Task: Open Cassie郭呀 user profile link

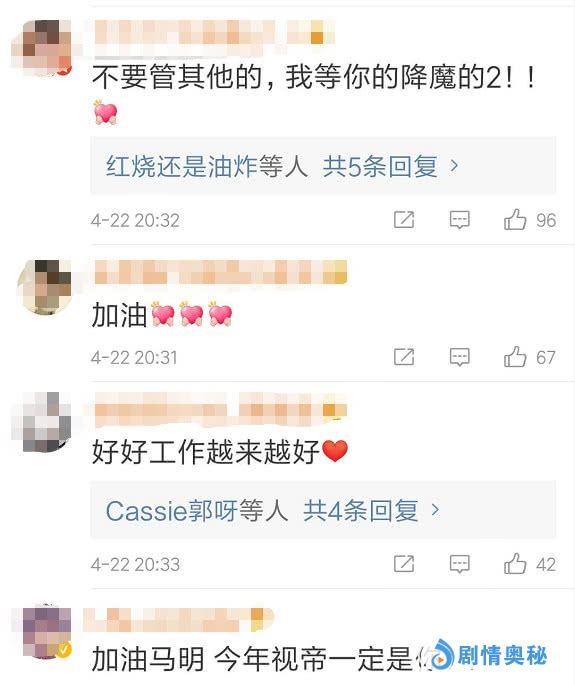Action: [x=172, y=510]
